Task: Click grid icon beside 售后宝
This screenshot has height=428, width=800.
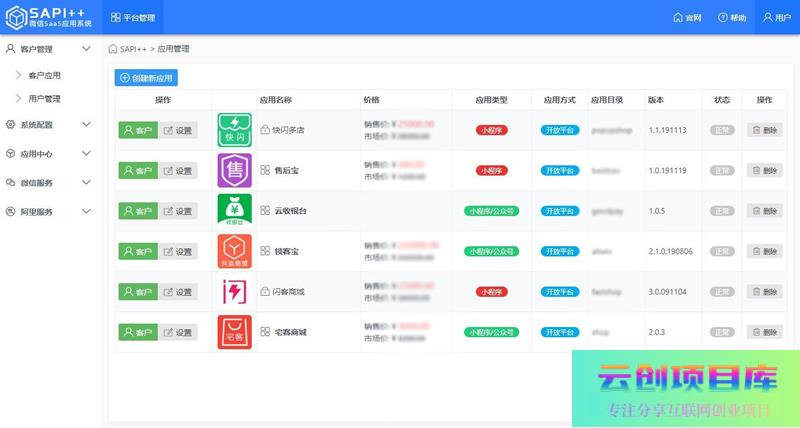Action: pos(265,170)
